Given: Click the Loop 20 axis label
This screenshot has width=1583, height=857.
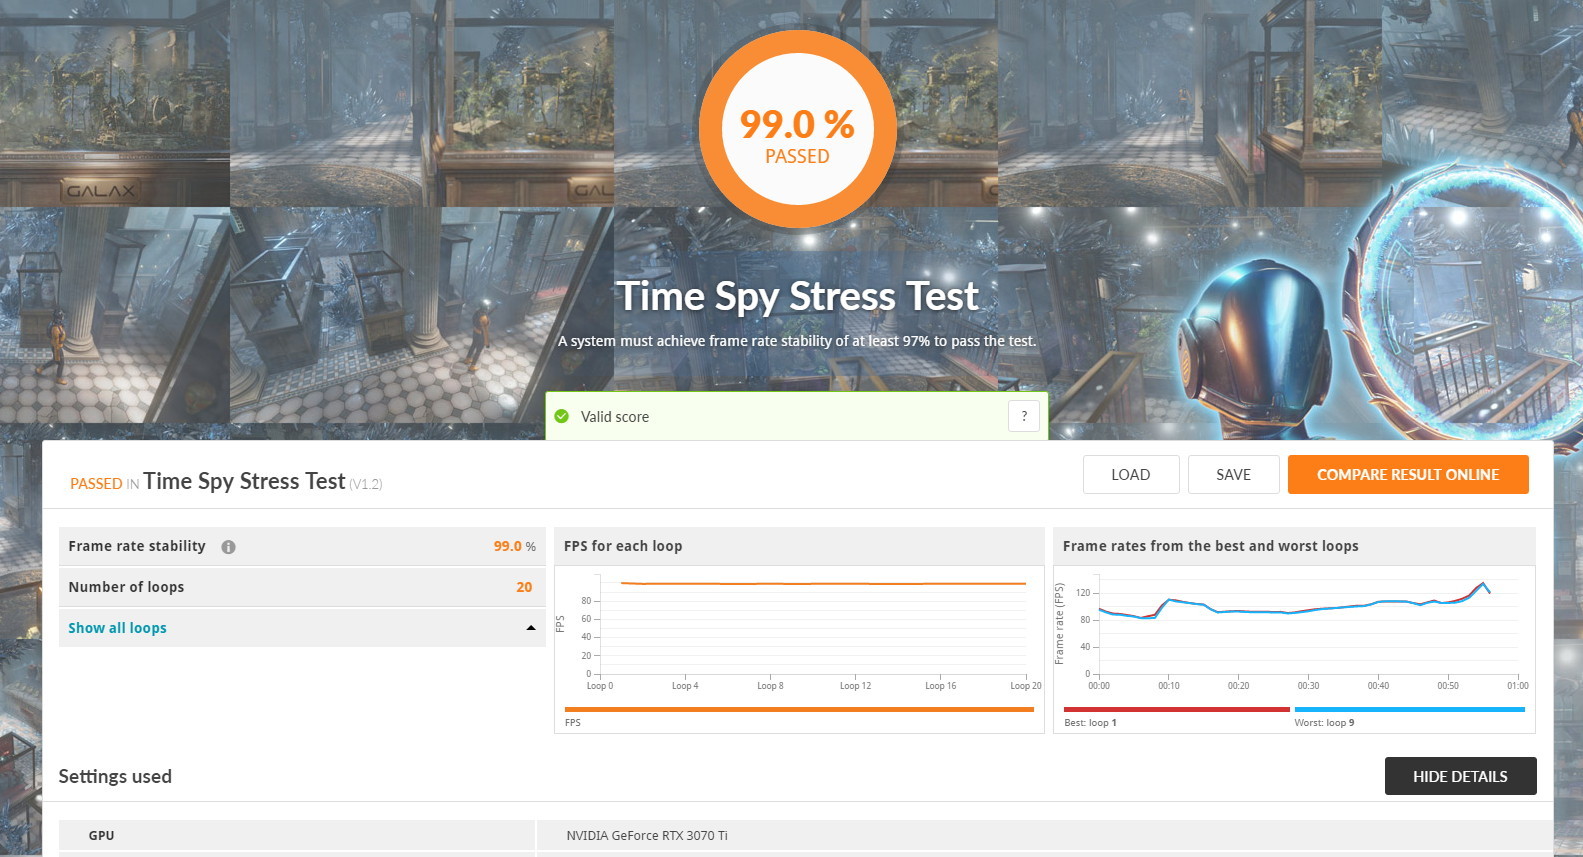Looking at the screenshot, I should tap(1026, 686).
